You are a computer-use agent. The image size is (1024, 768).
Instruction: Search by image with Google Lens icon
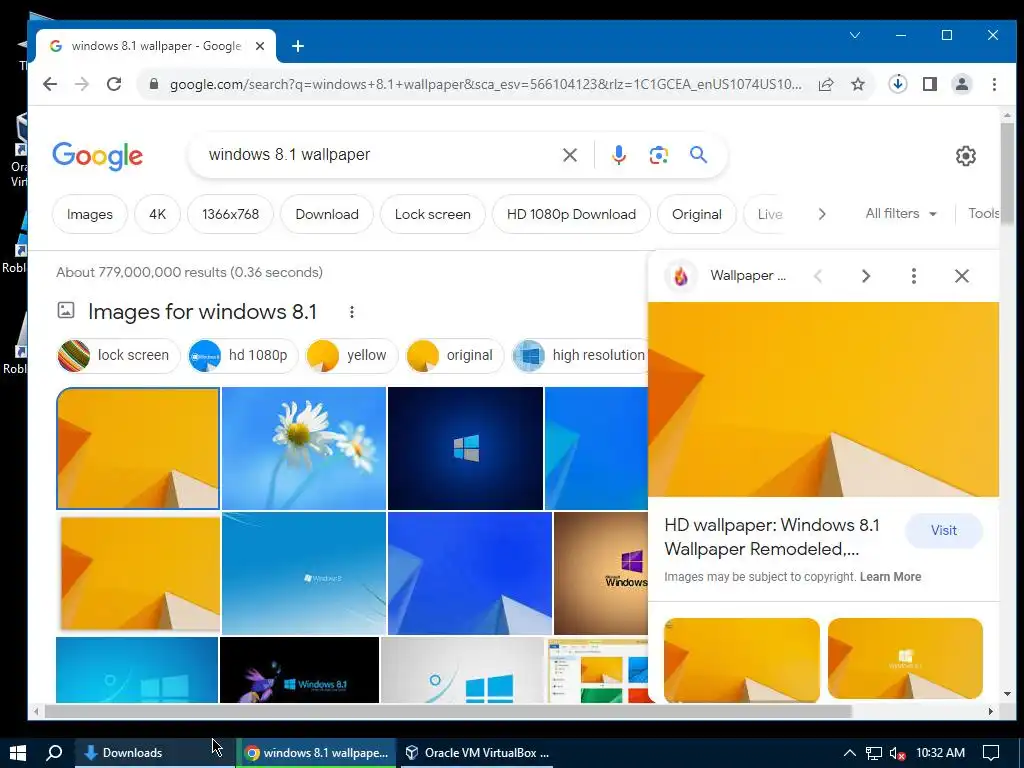[658, 155]
